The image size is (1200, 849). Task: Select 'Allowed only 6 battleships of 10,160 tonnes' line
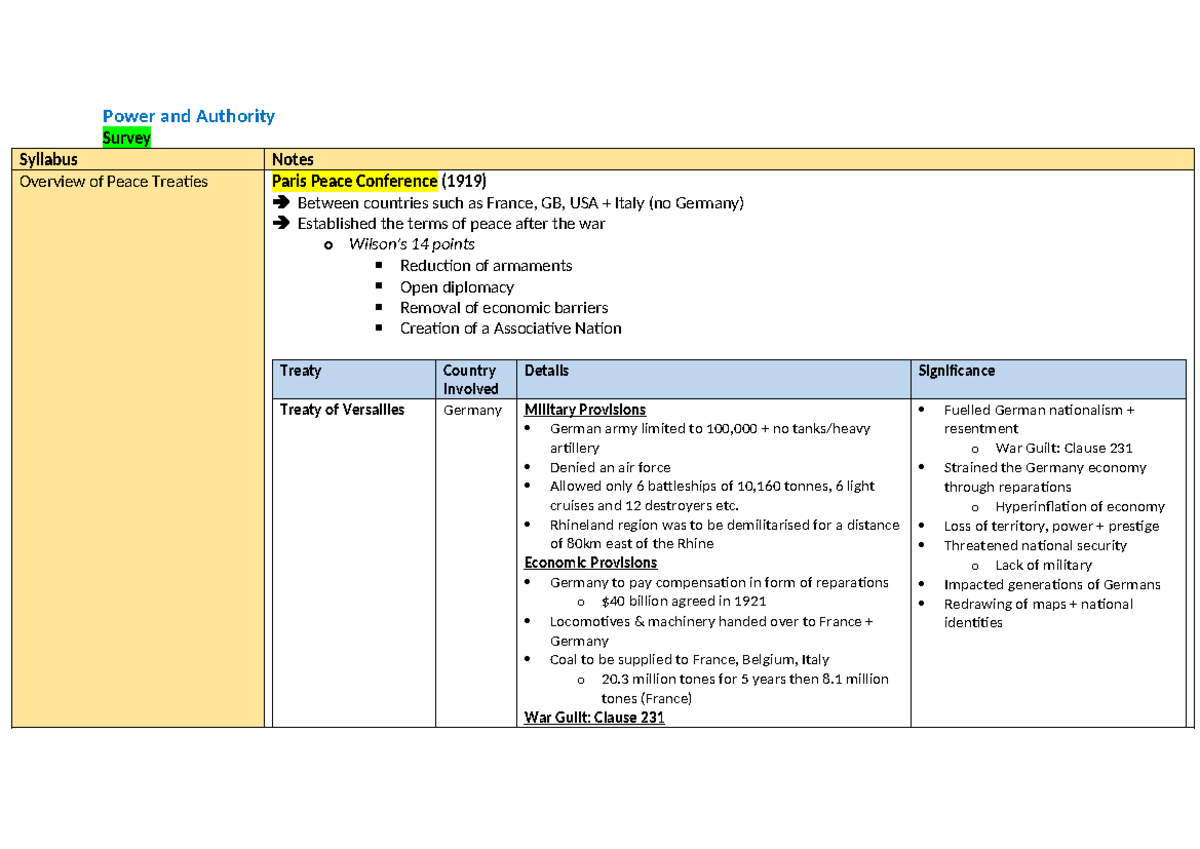712,496
